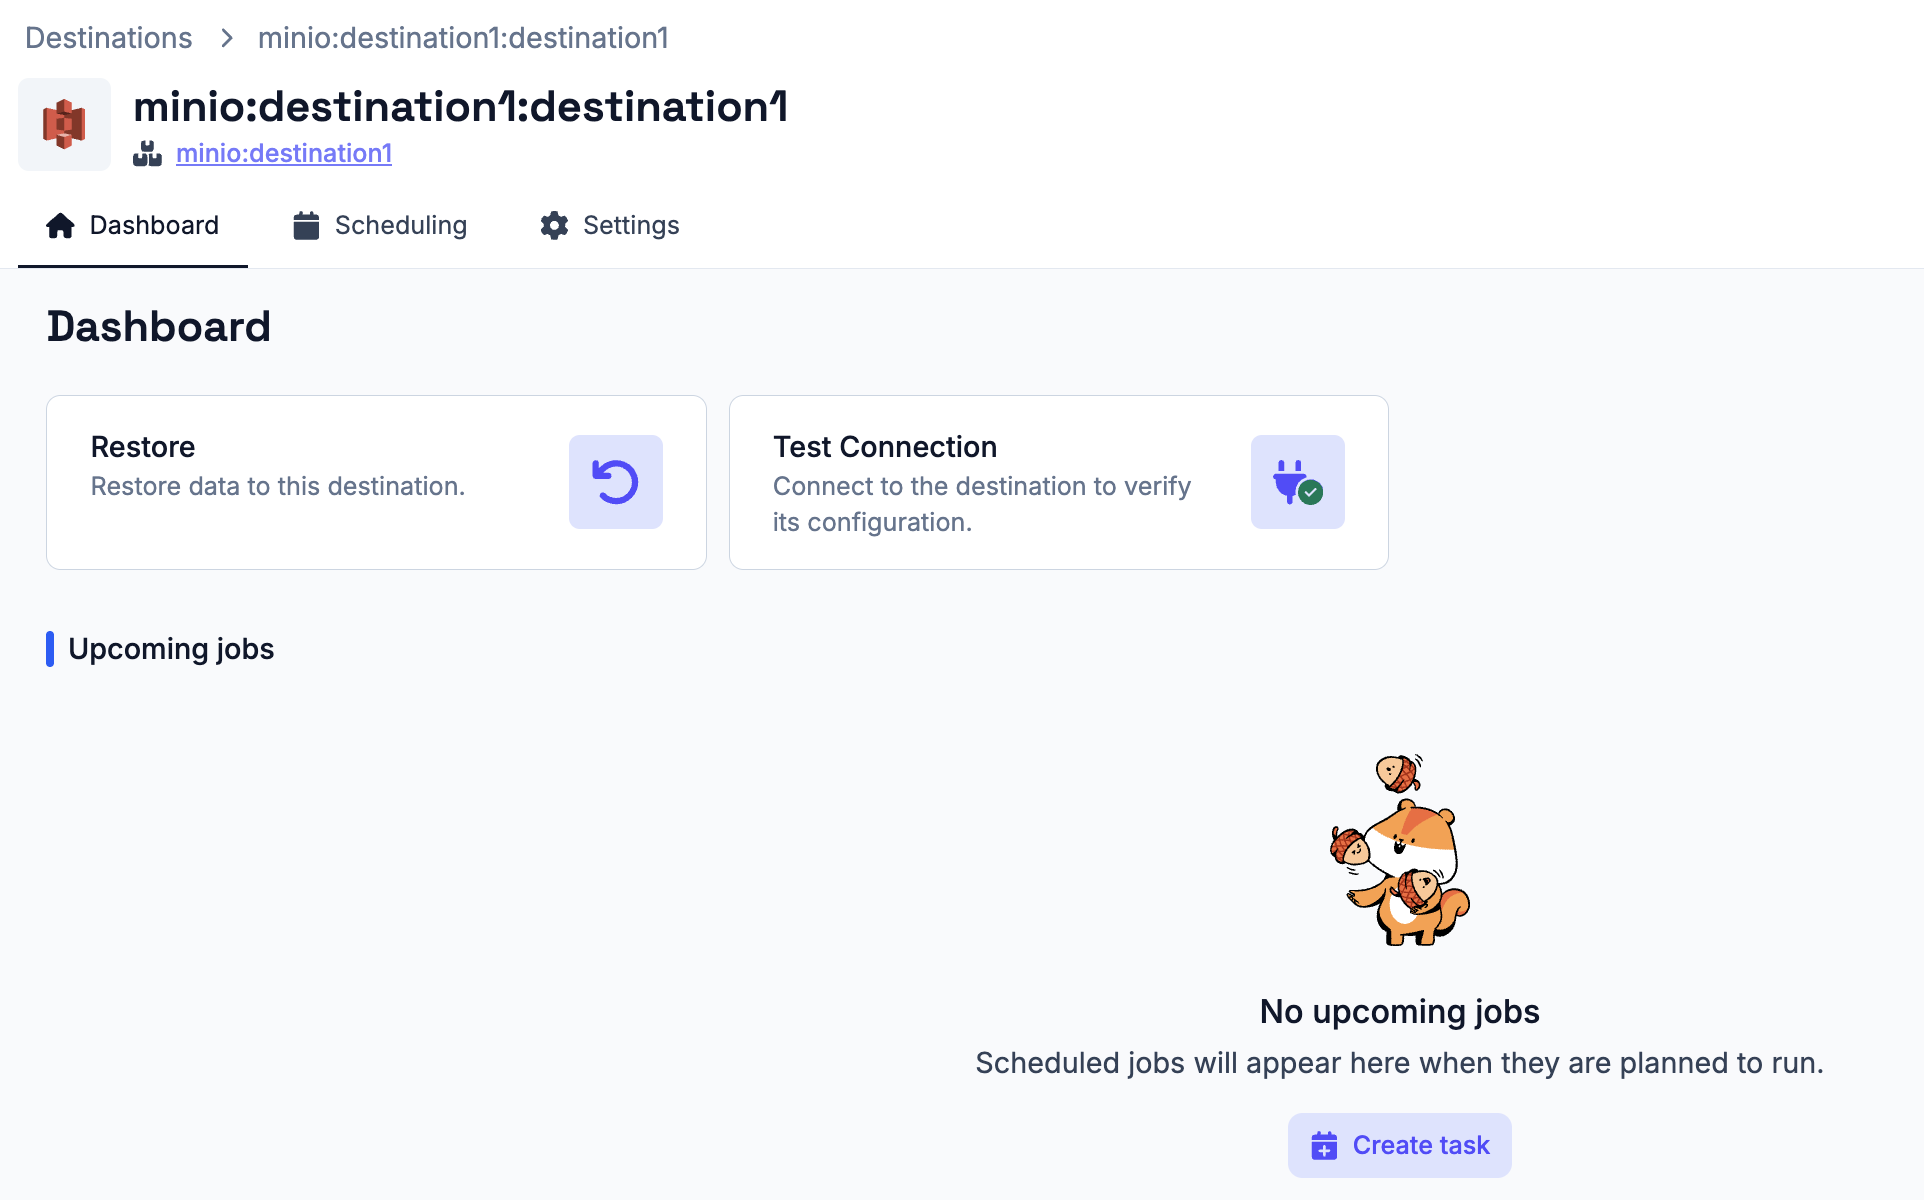Click the Upcoming jobs section heading
The height and width of the screenshot is (1200, 1924).
tap(171, 649)
